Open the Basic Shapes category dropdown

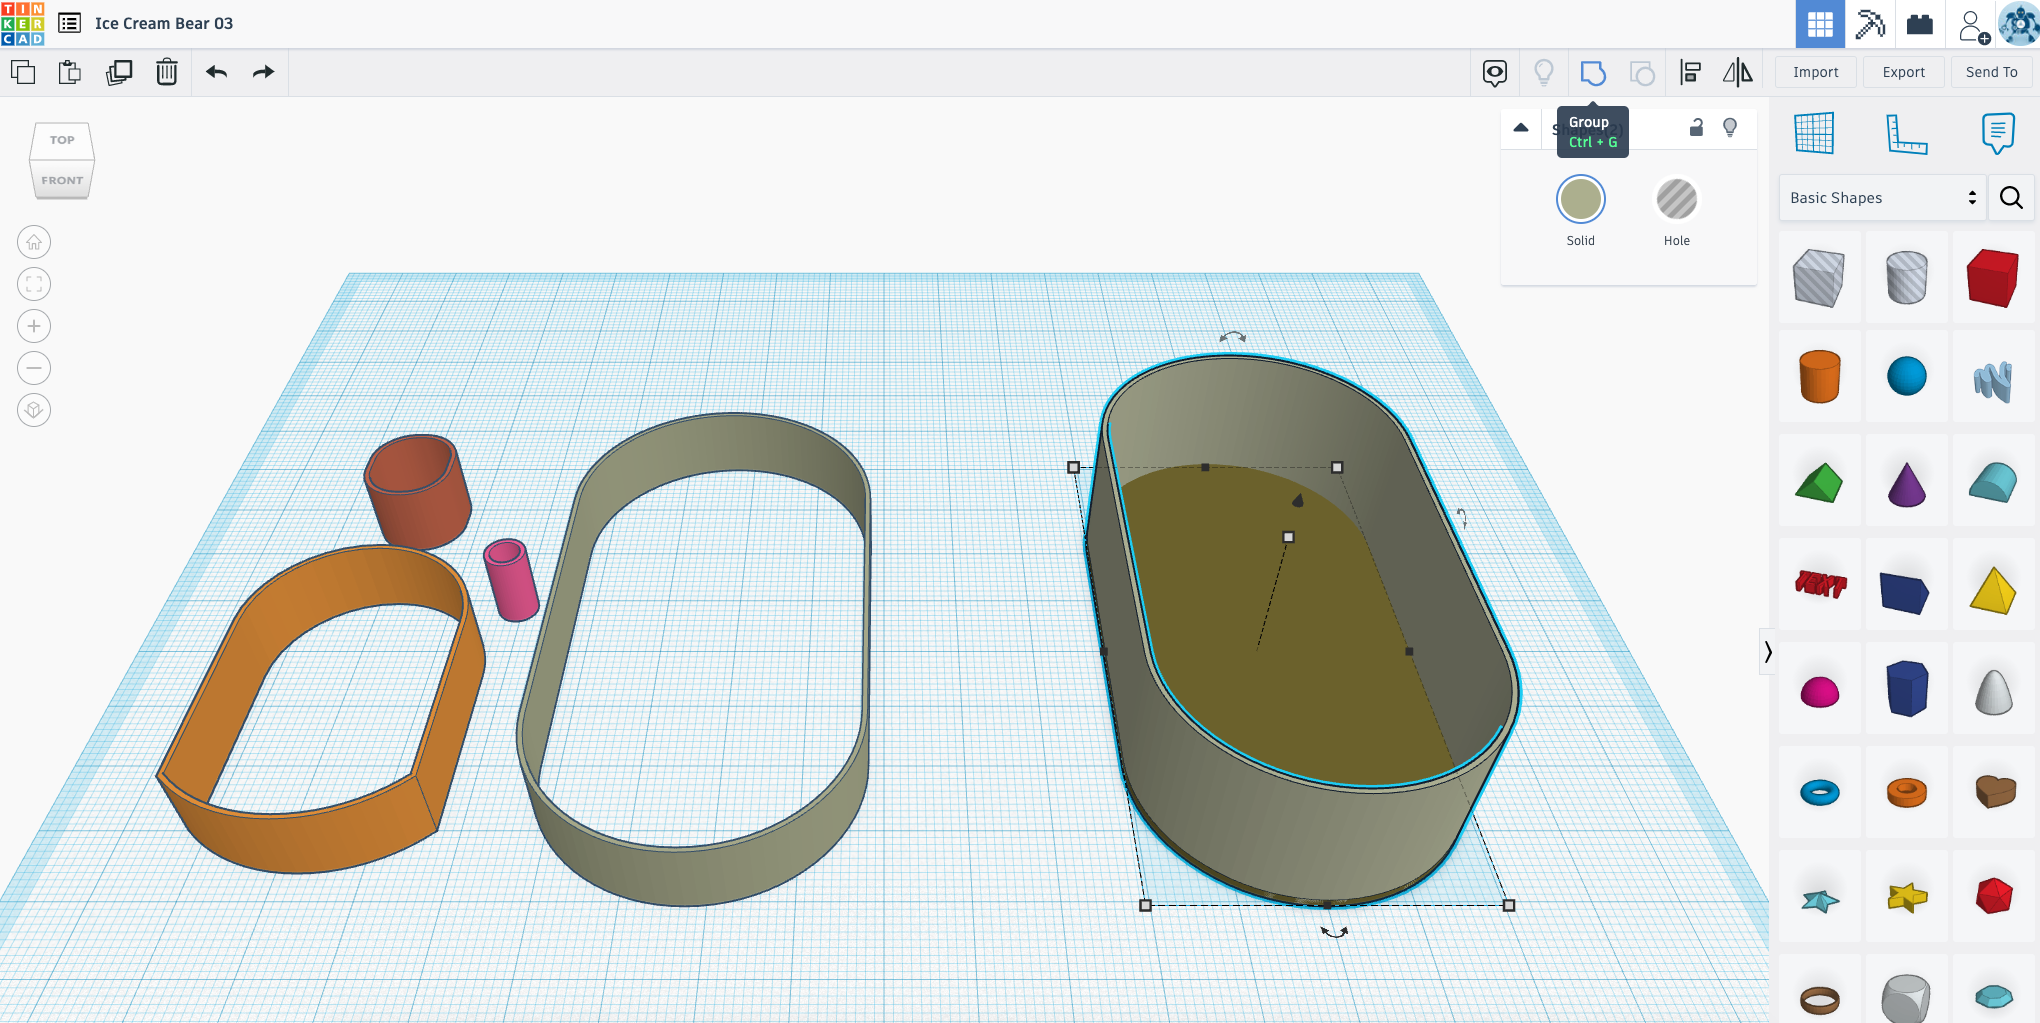(x=1880, y=197)
